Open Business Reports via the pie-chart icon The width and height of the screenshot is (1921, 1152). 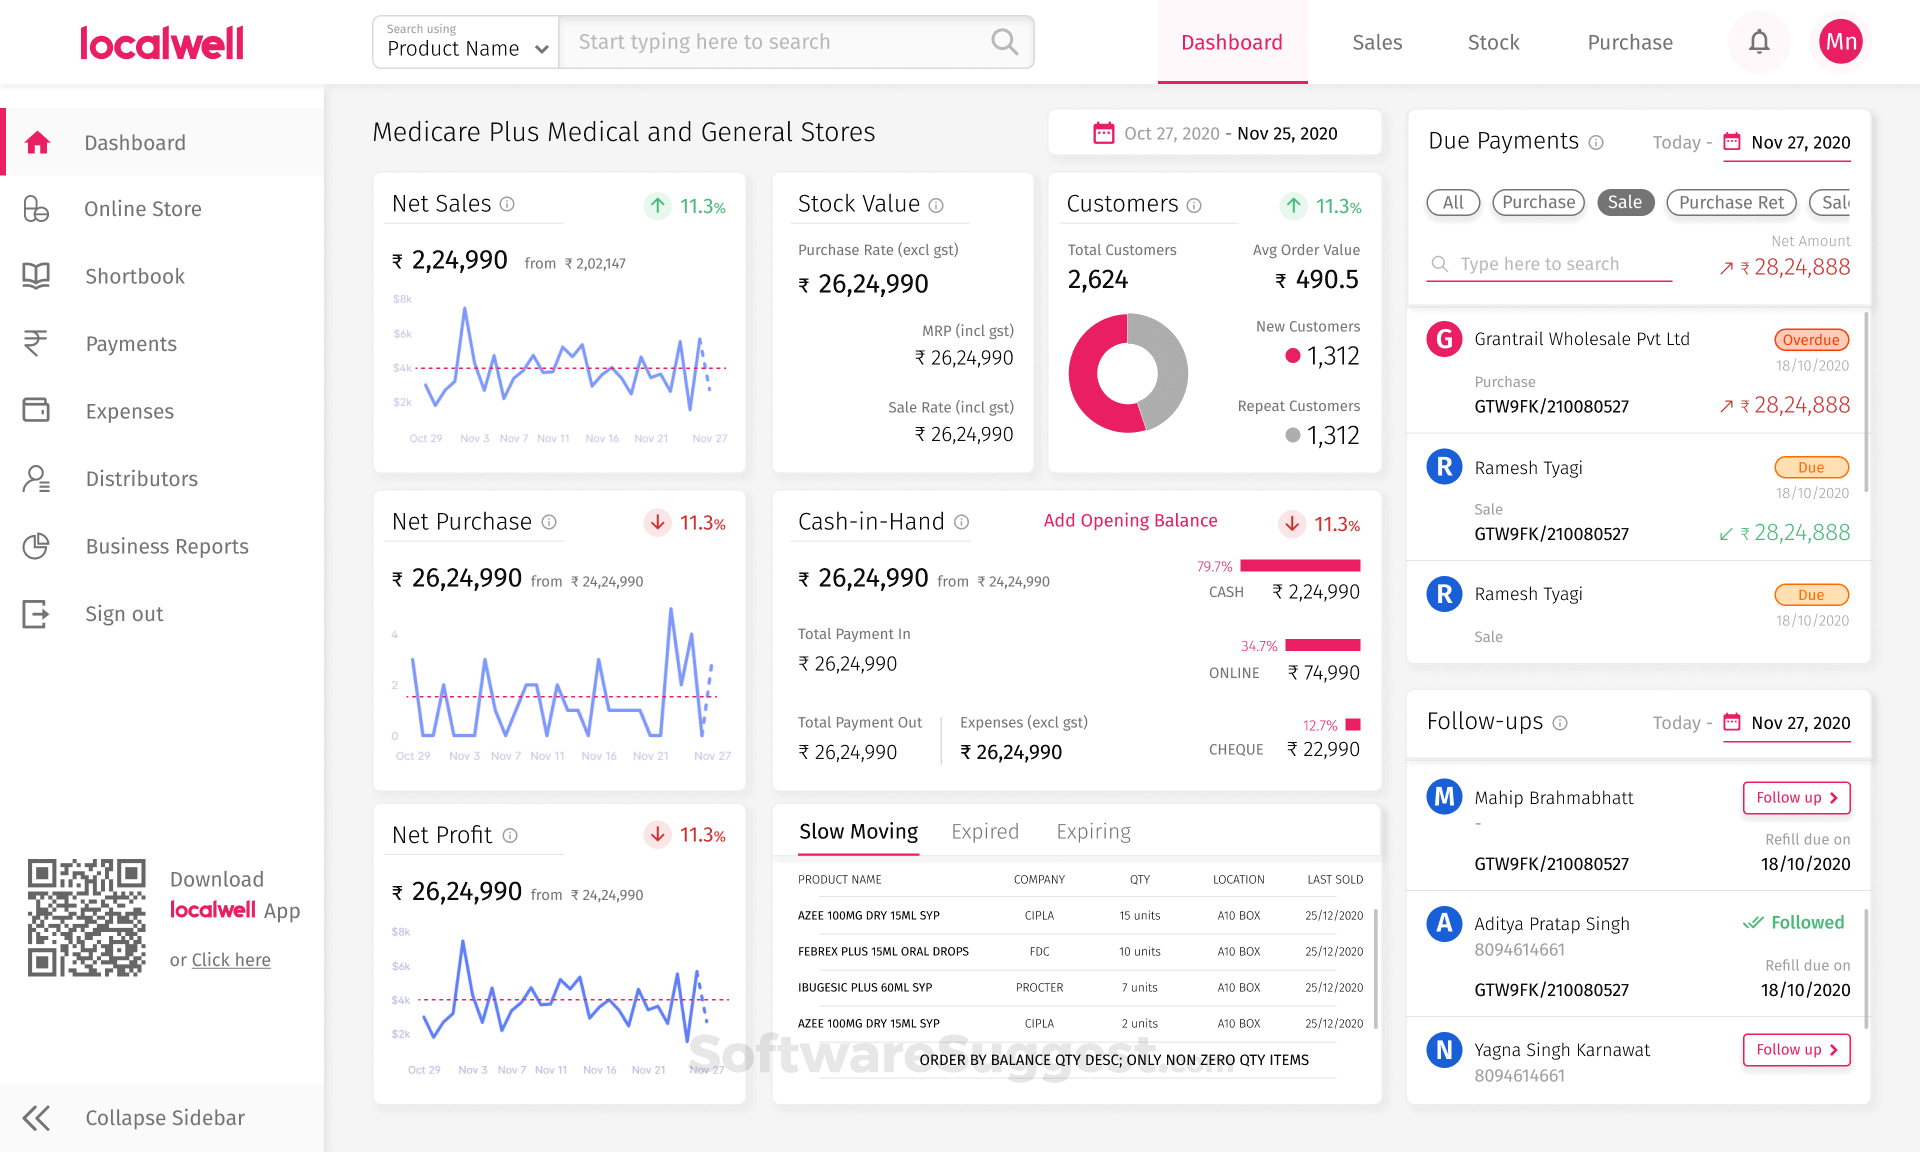coord(37,546)
